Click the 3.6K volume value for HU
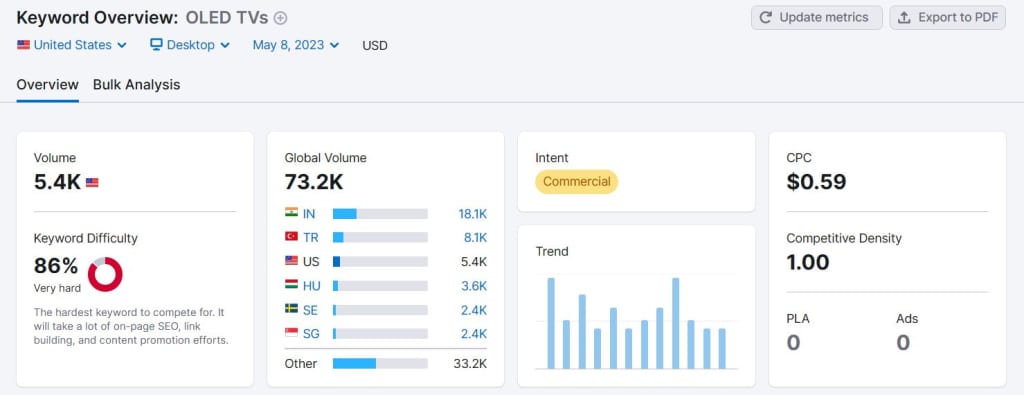1024x395 pixels. (x=474, y=286)
